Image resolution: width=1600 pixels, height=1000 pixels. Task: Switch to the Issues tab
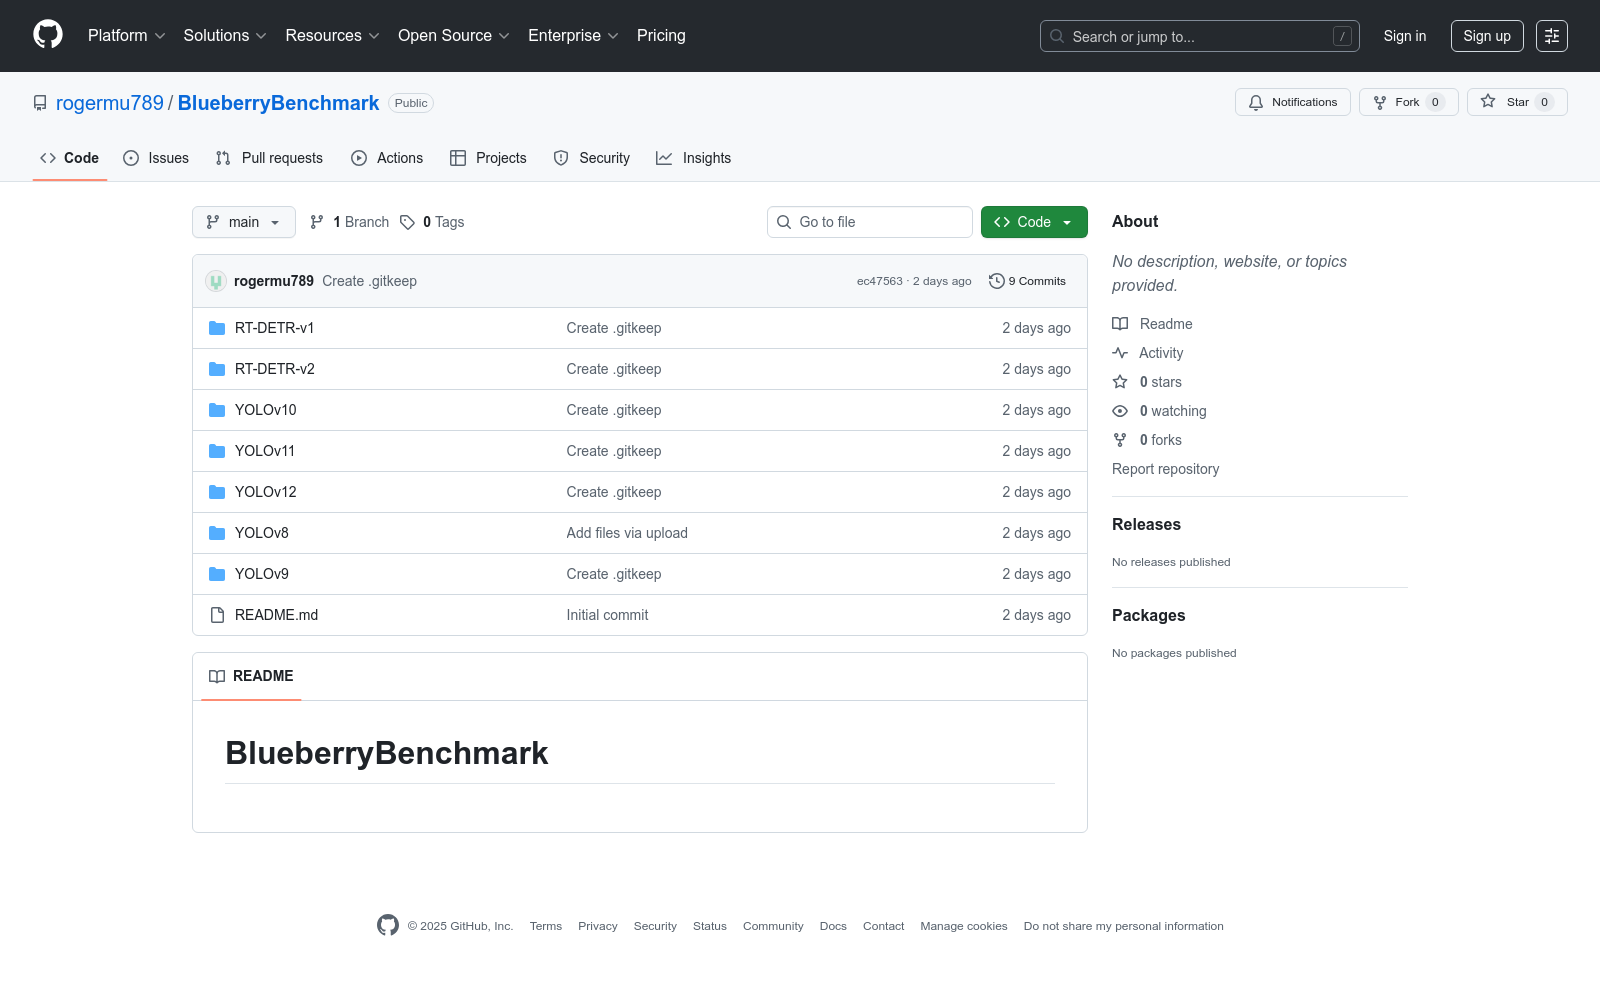pos(156,158)
